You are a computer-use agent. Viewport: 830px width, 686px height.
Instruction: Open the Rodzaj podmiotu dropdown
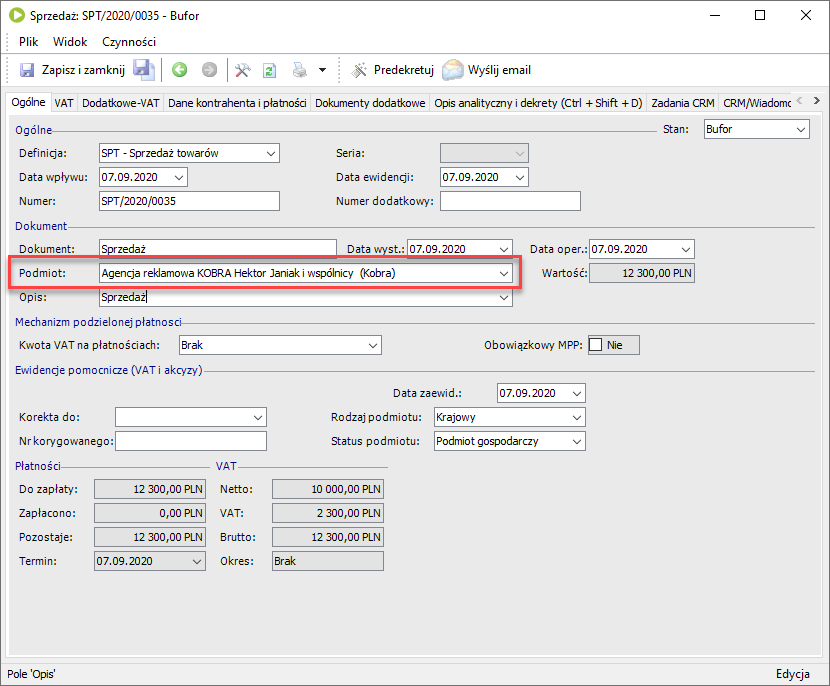point(577,418)
